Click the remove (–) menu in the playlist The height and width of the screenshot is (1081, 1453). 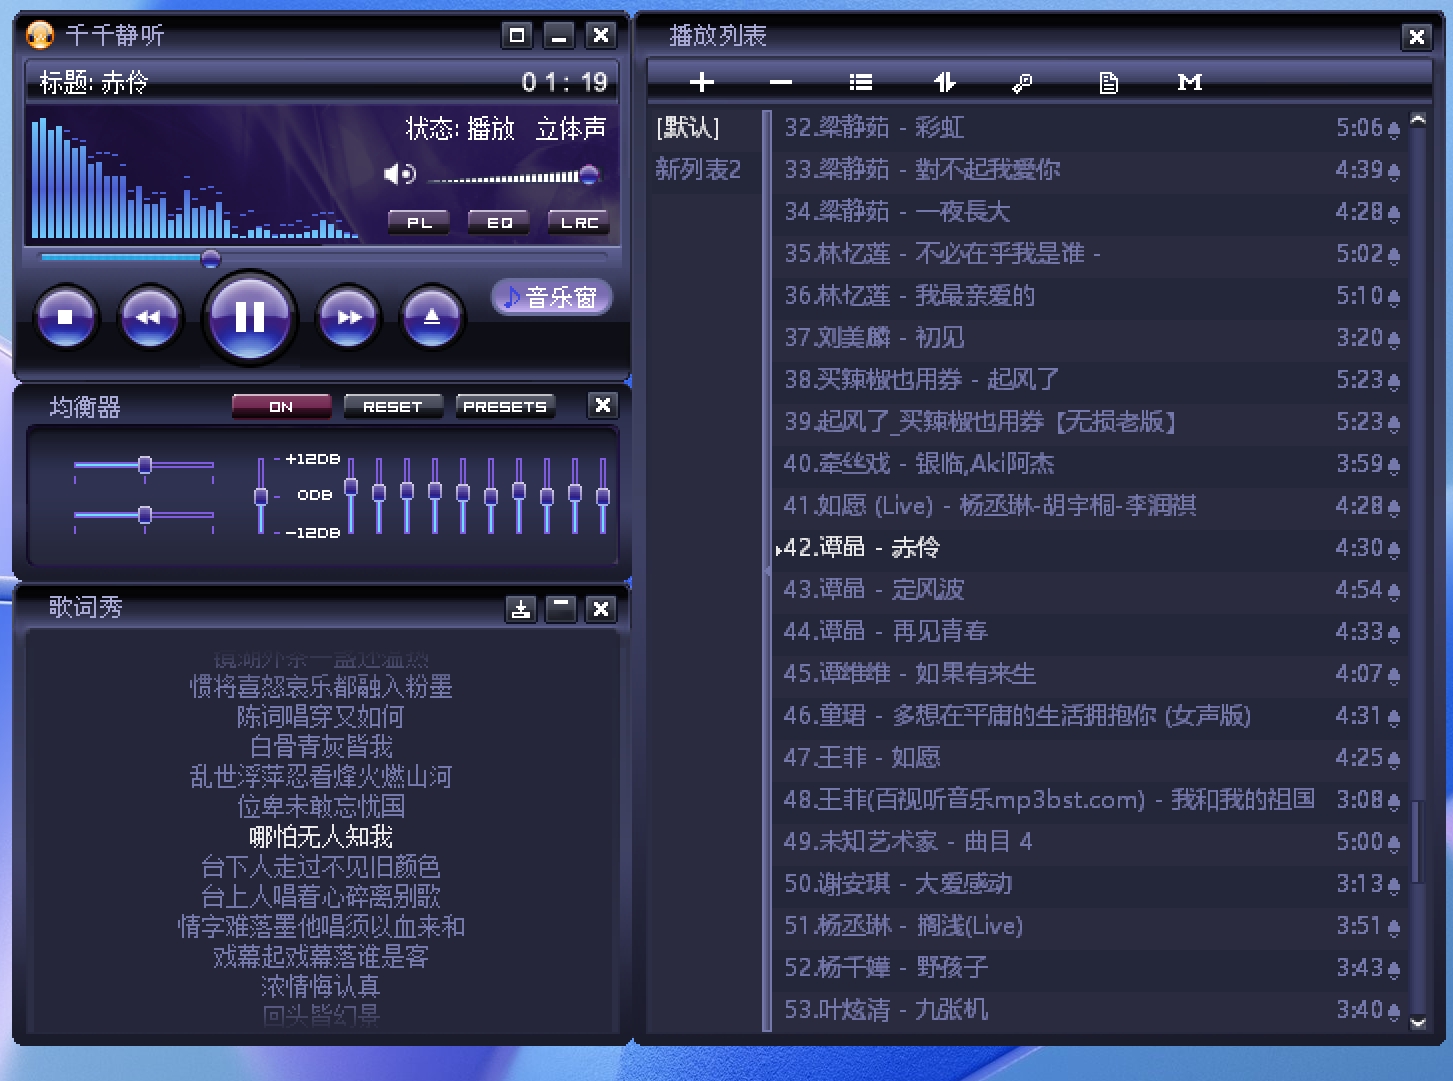coord(781,82)
